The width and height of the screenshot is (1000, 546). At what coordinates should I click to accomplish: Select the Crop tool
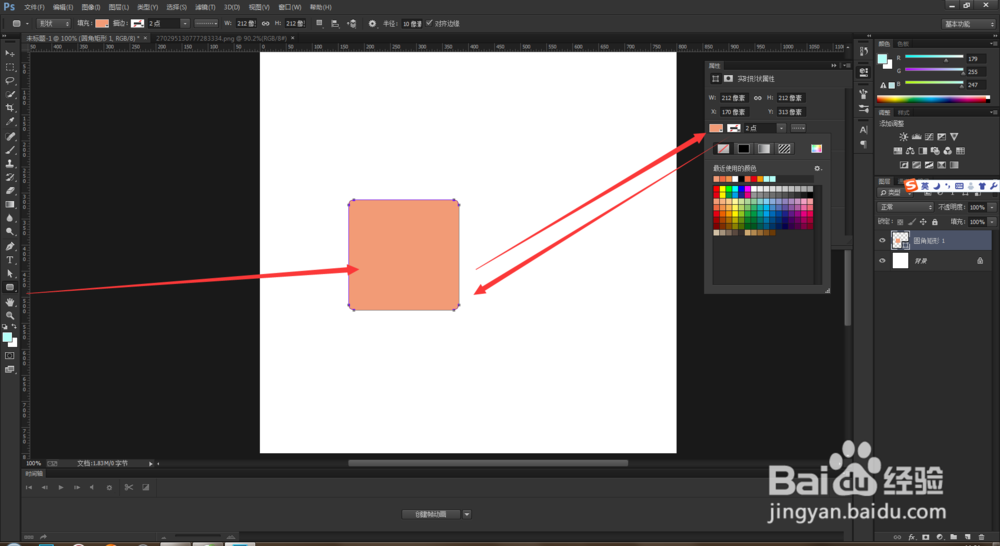tap(10, 108)
